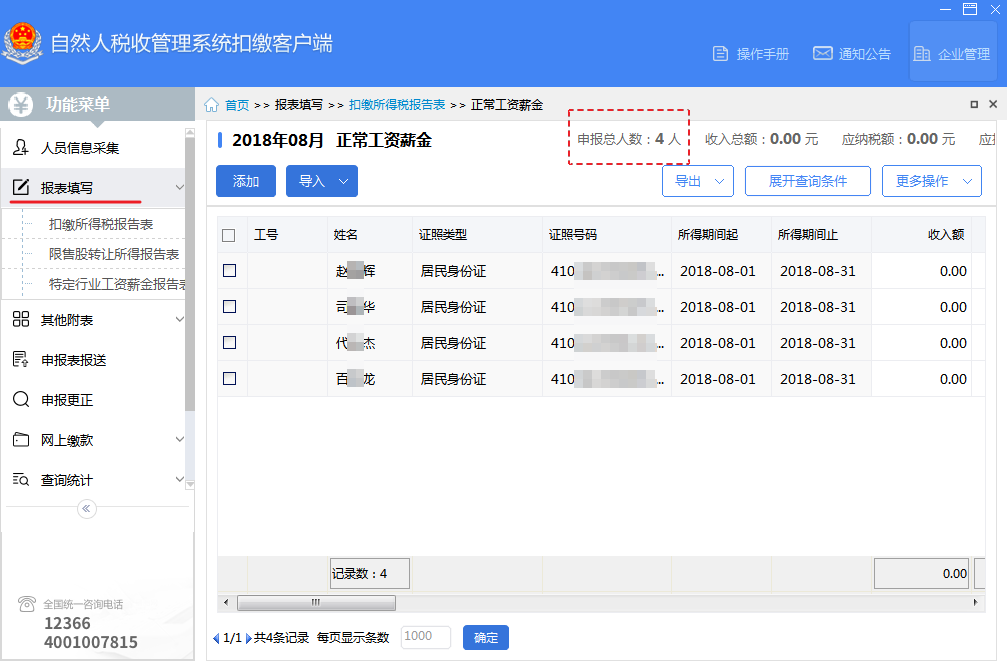Image resolution: width=1007 pixels, height=661 pixels.
Task: Click the 申报更正 magnifier icon
Action: tap(21, 400)
